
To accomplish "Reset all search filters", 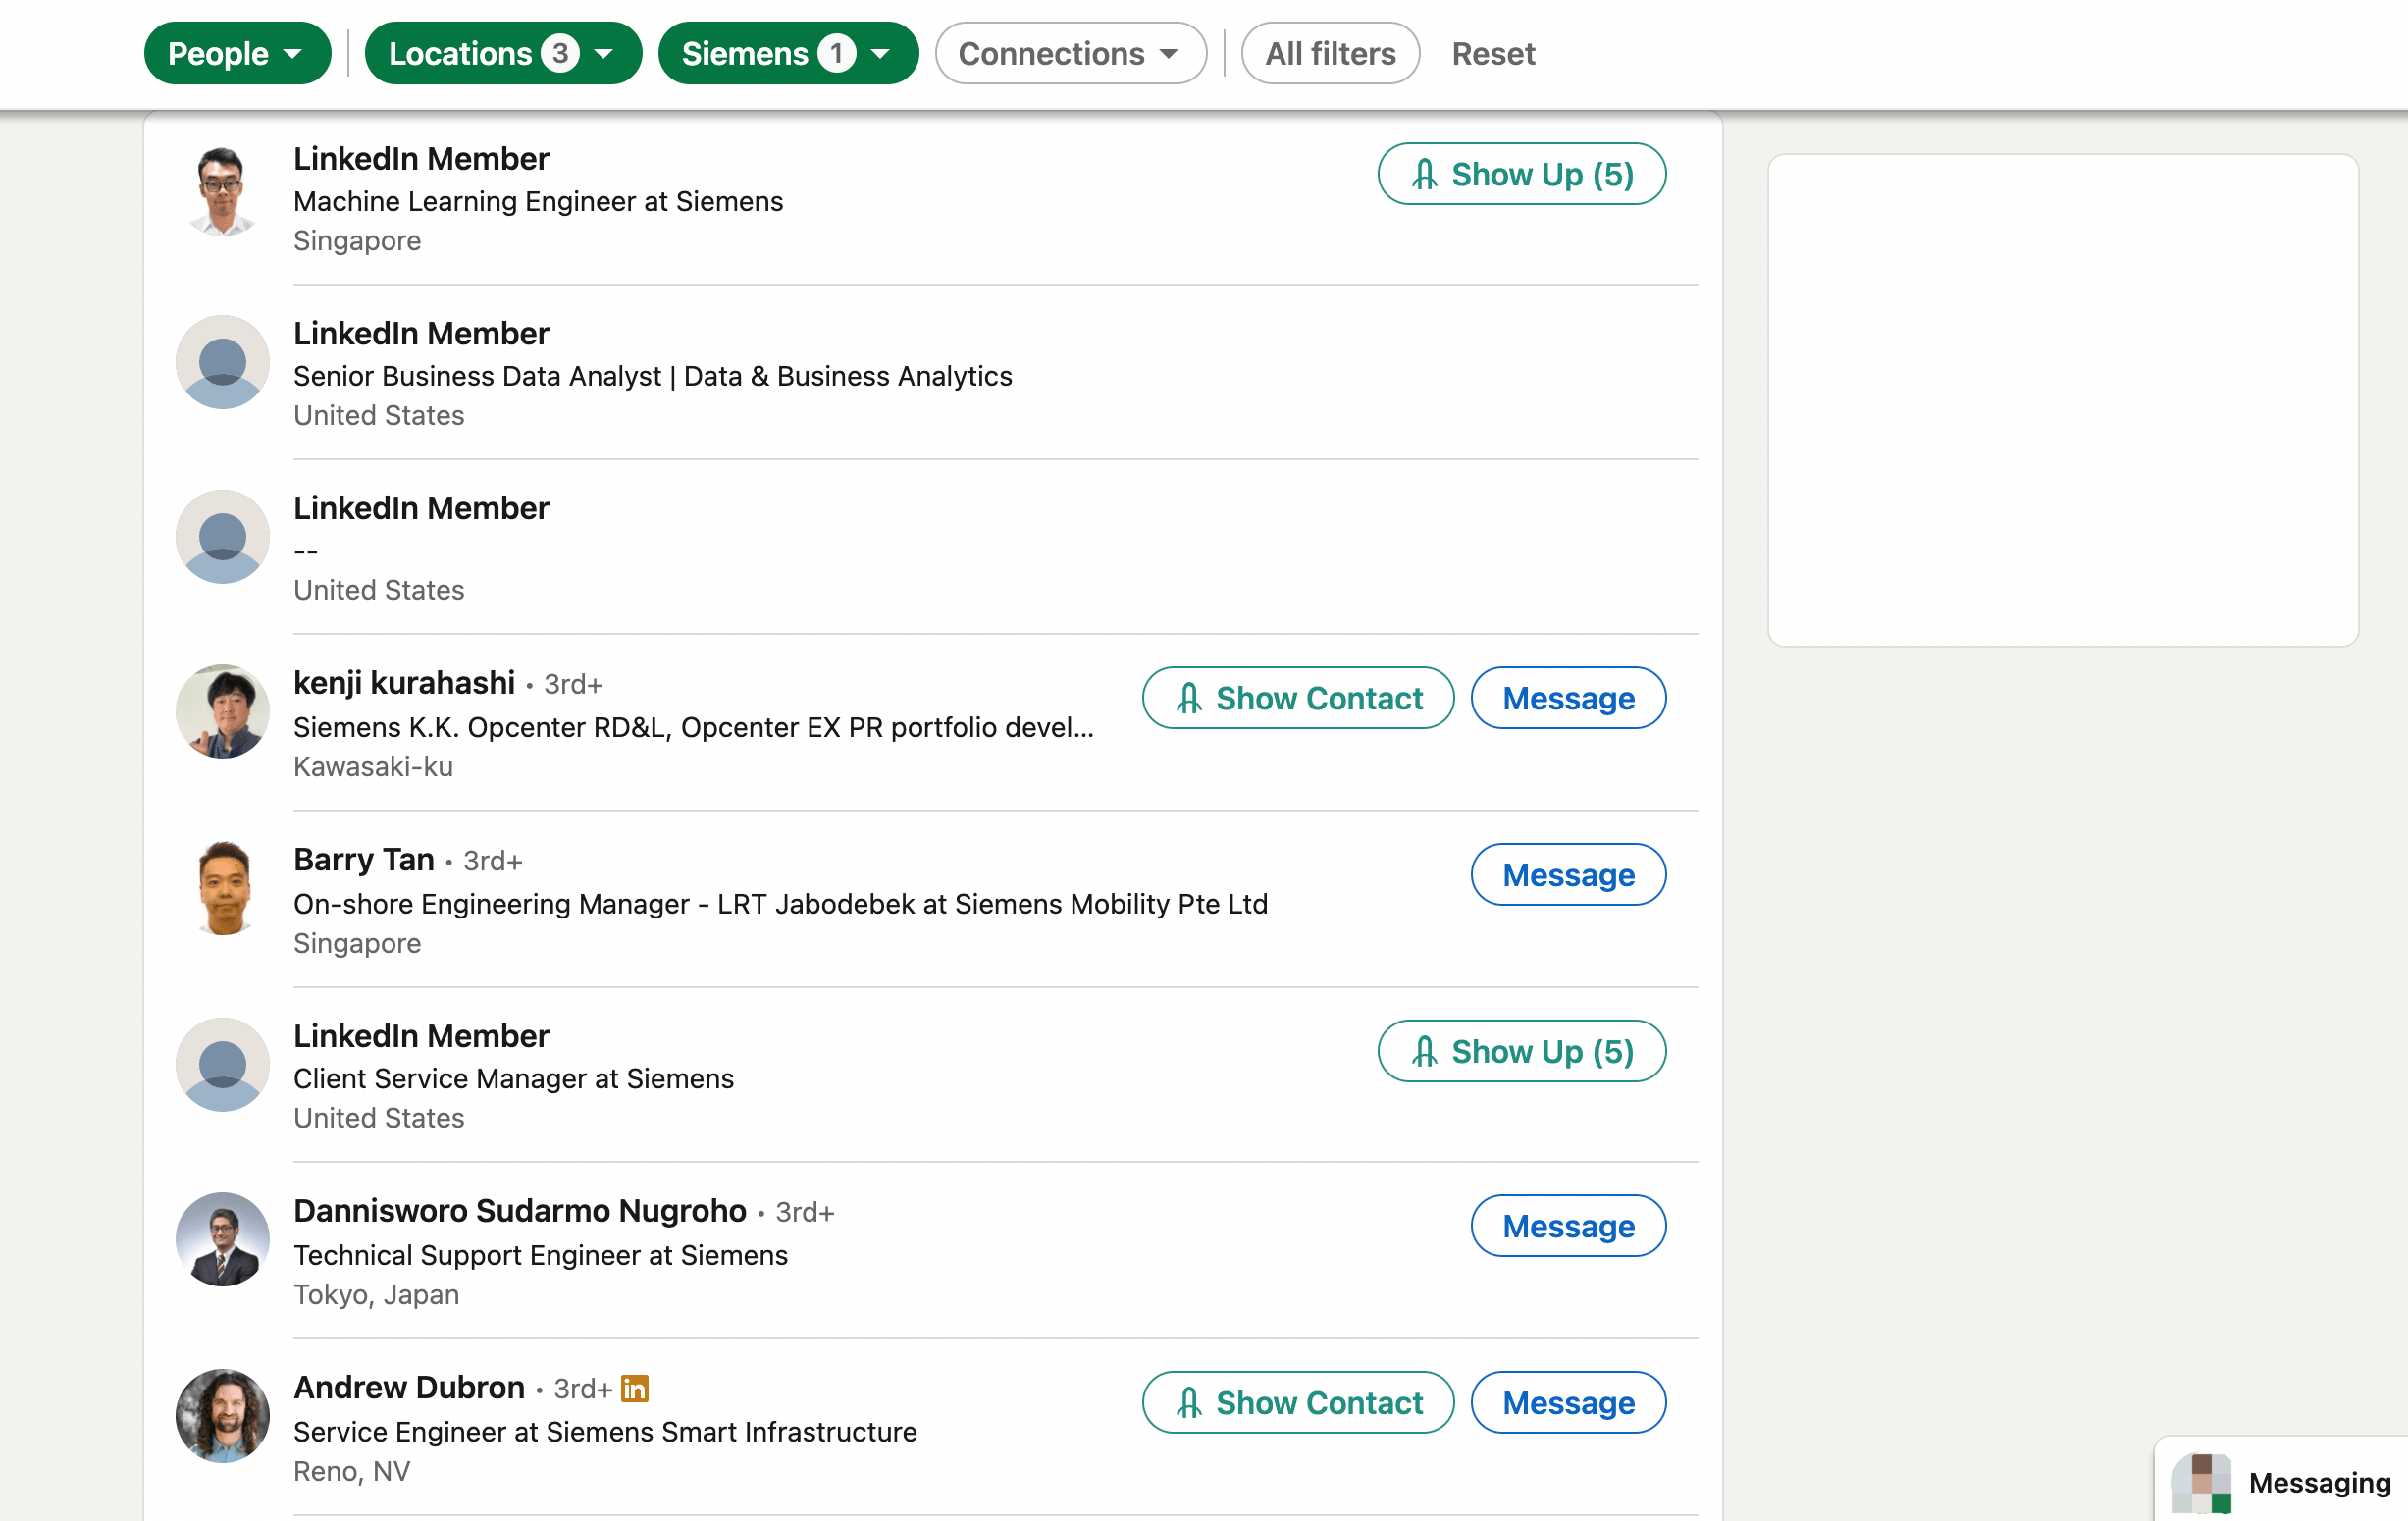I will (x=1493, y=53).
